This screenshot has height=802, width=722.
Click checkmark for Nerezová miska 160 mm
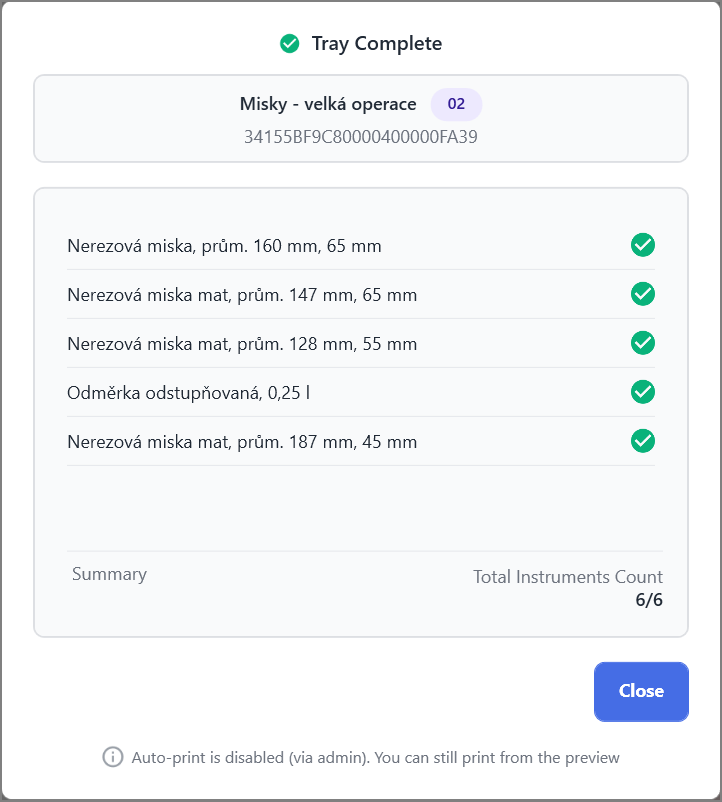click(x=643, y=245)
